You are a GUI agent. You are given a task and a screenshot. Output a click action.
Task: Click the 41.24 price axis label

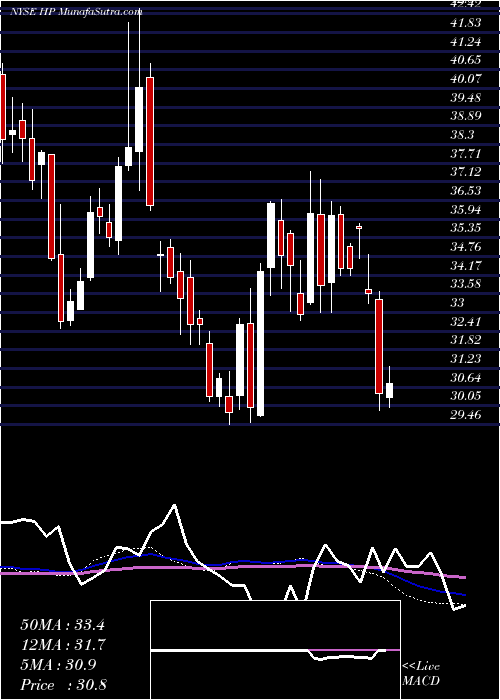tap(466, 42)
